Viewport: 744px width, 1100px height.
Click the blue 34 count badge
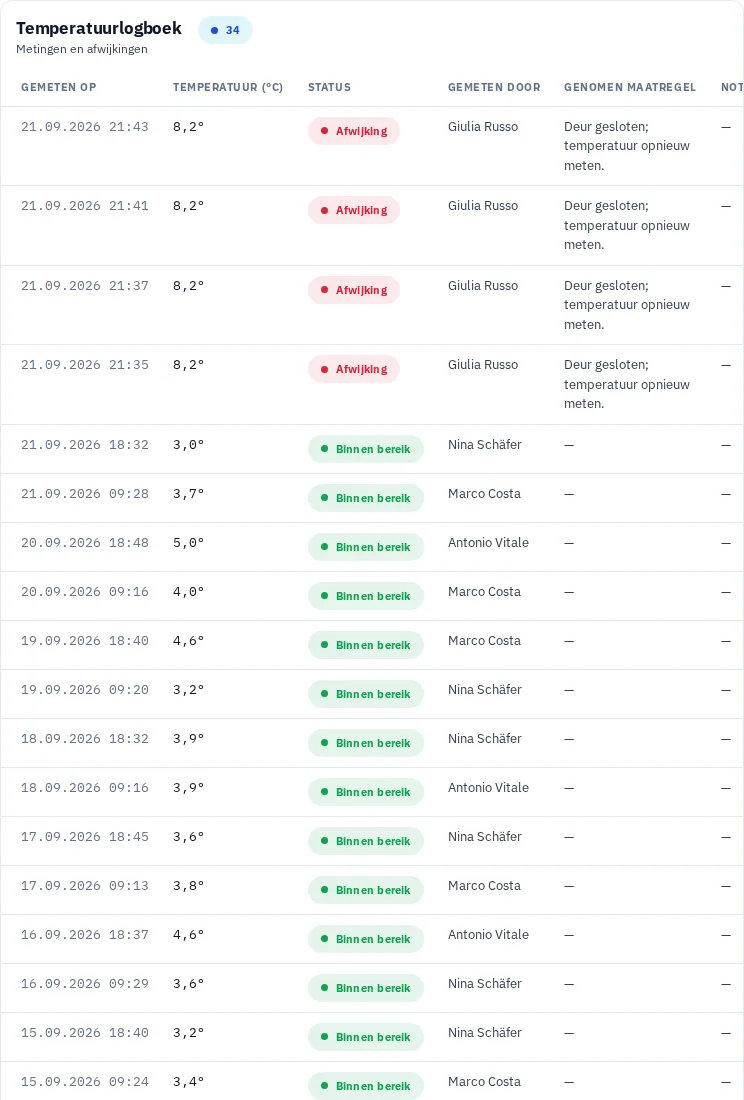point(225,30)
